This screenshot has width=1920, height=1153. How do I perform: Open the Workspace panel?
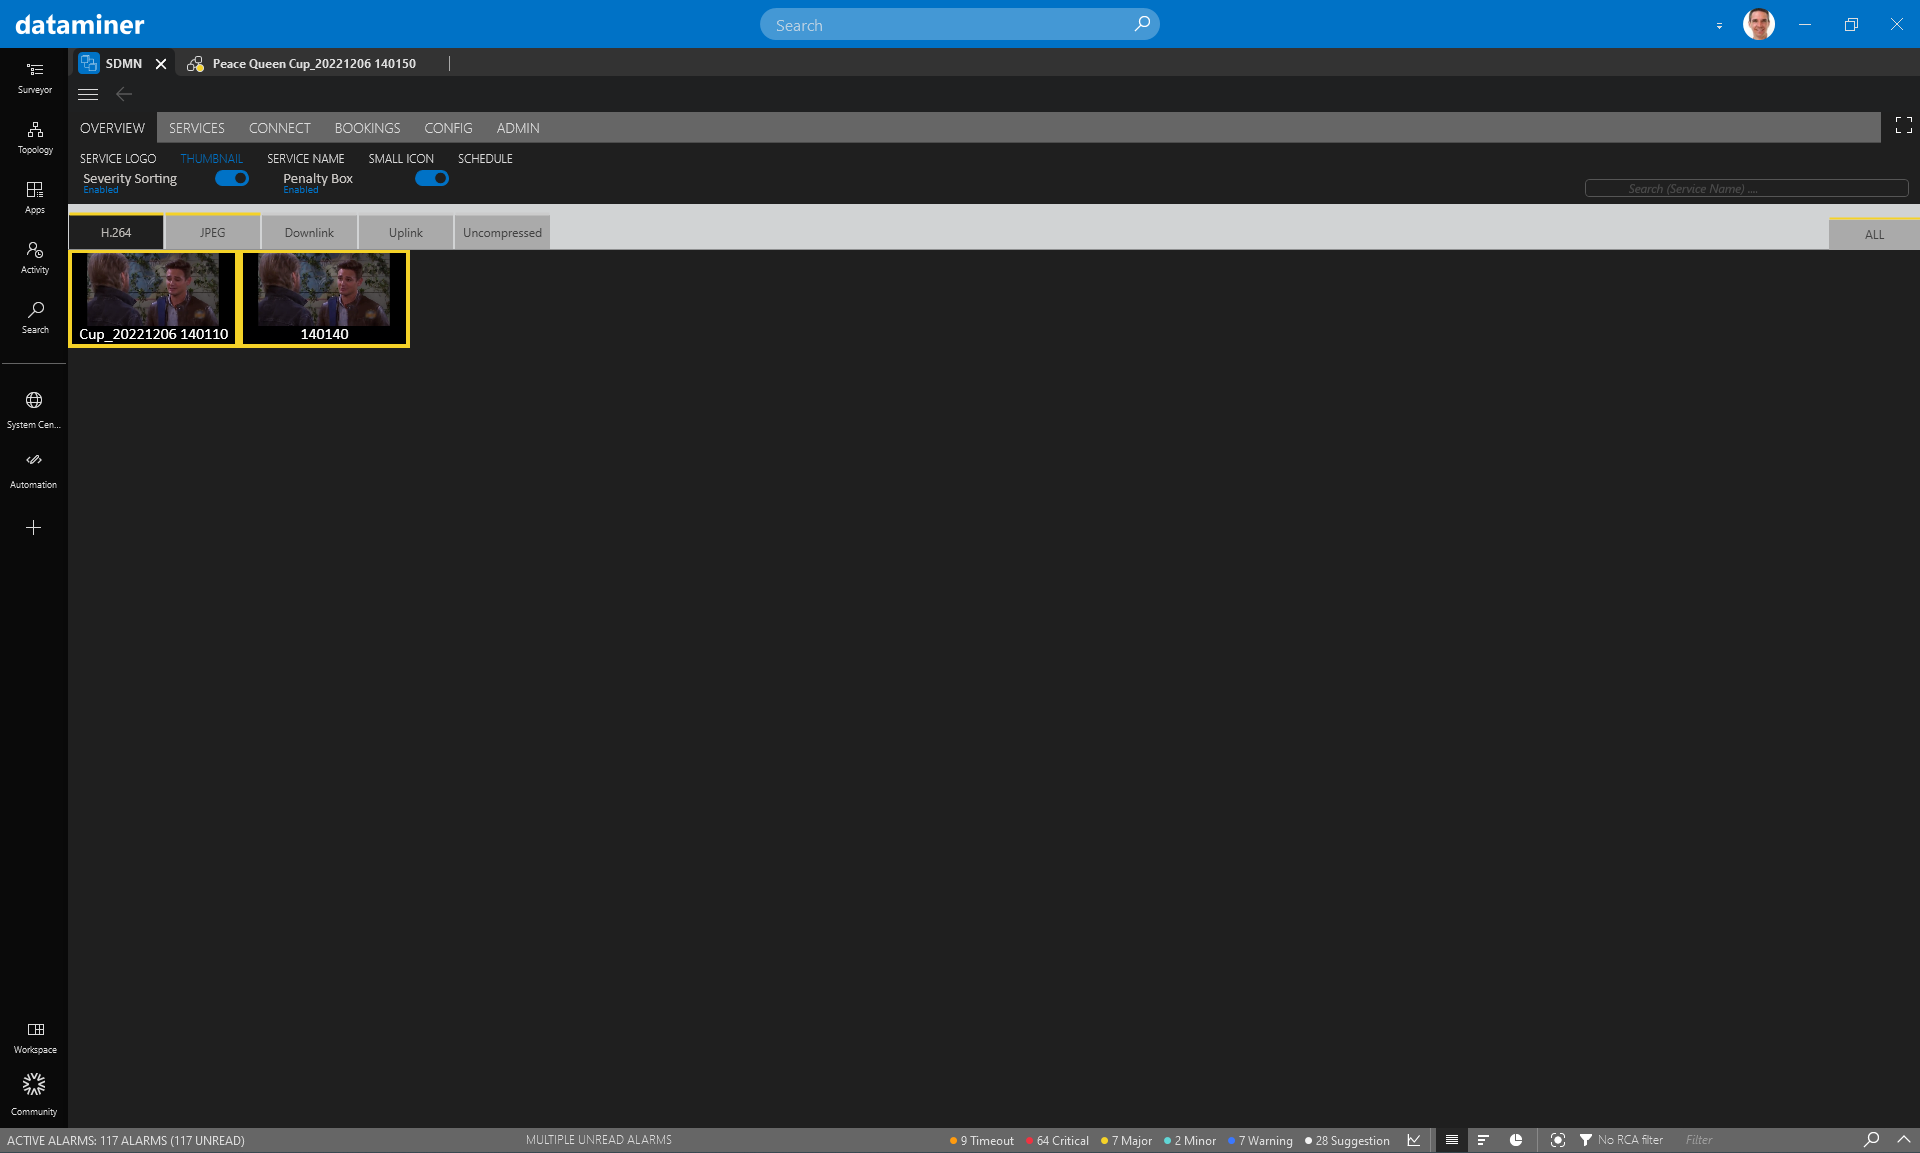(x=35, y=1037)
